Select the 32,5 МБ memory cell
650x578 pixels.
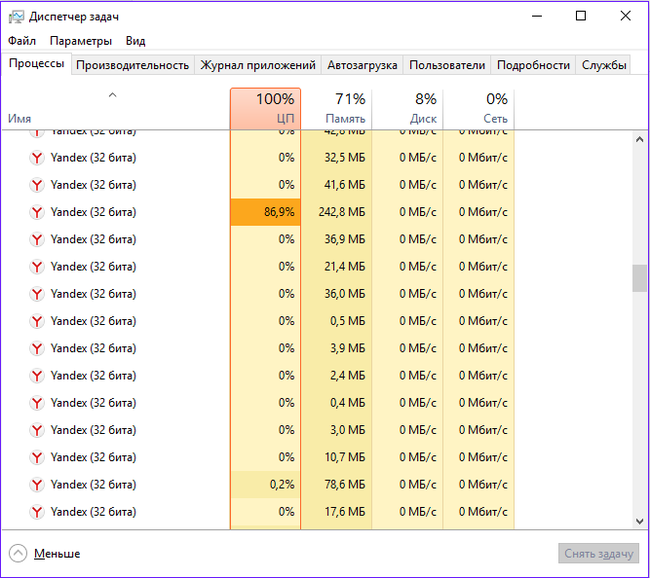click(336, 158)
